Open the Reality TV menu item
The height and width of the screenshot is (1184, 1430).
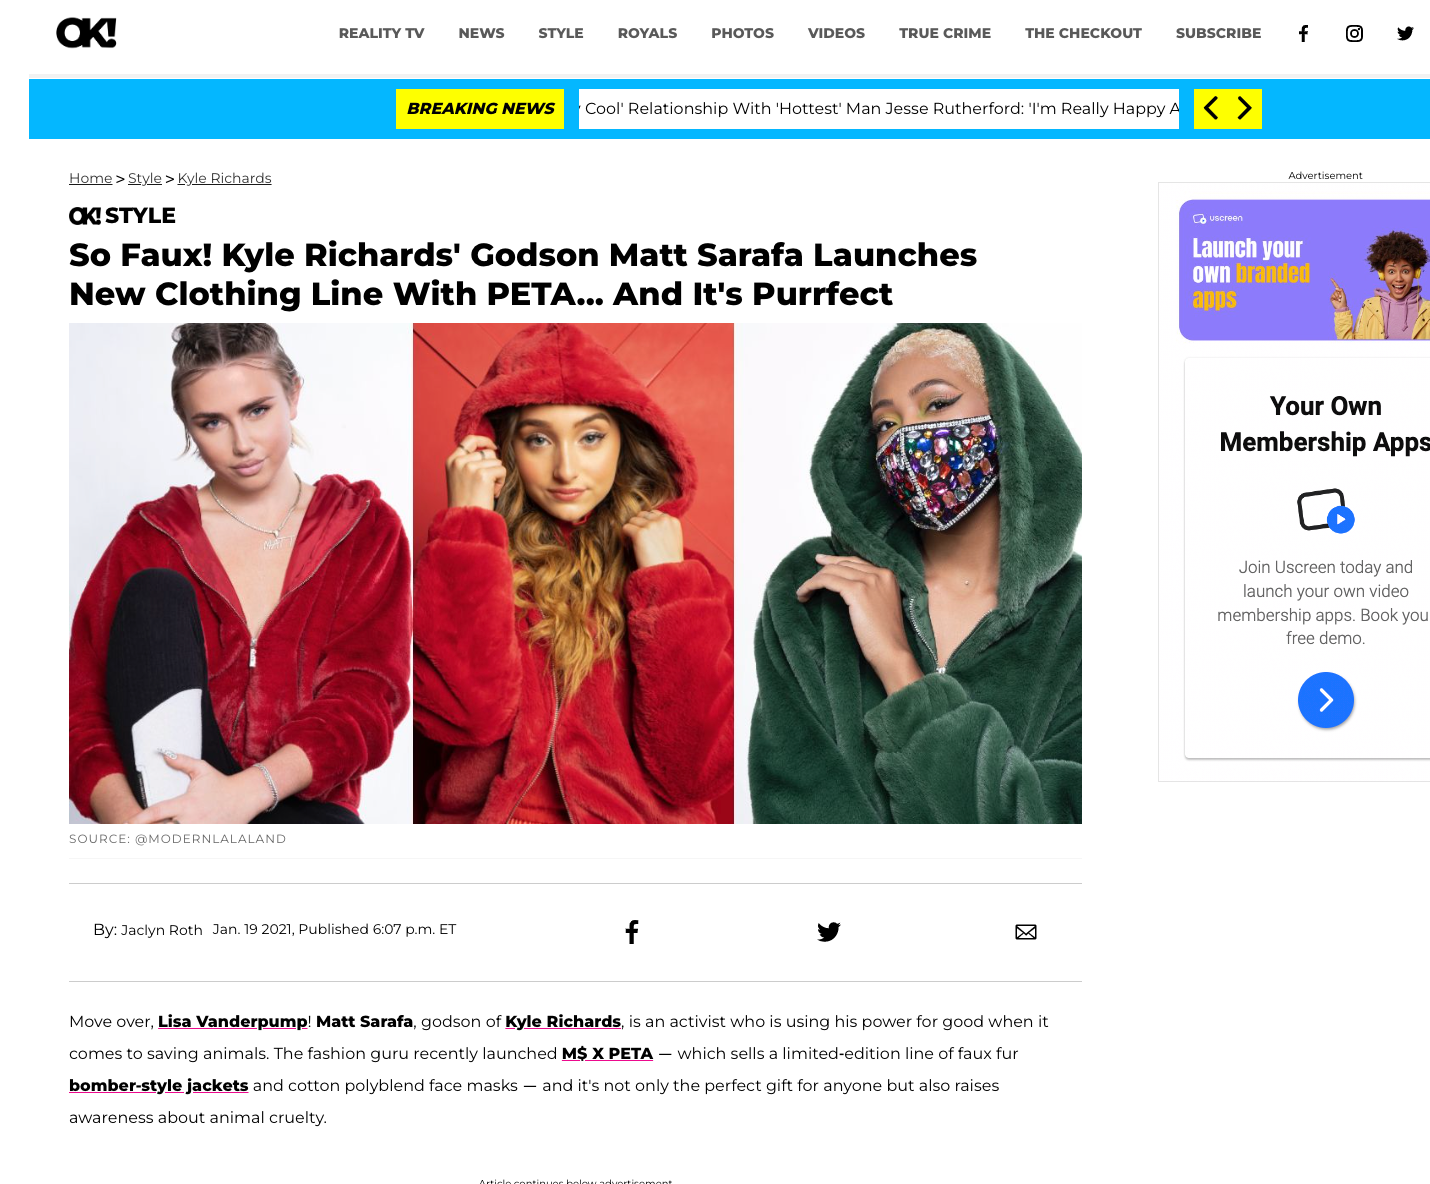(381, 33)
